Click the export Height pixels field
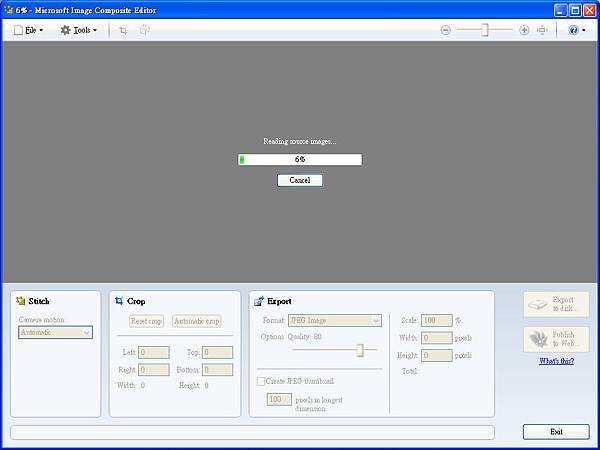This screenshot has width=600, height=450. [x=437, y=355]
